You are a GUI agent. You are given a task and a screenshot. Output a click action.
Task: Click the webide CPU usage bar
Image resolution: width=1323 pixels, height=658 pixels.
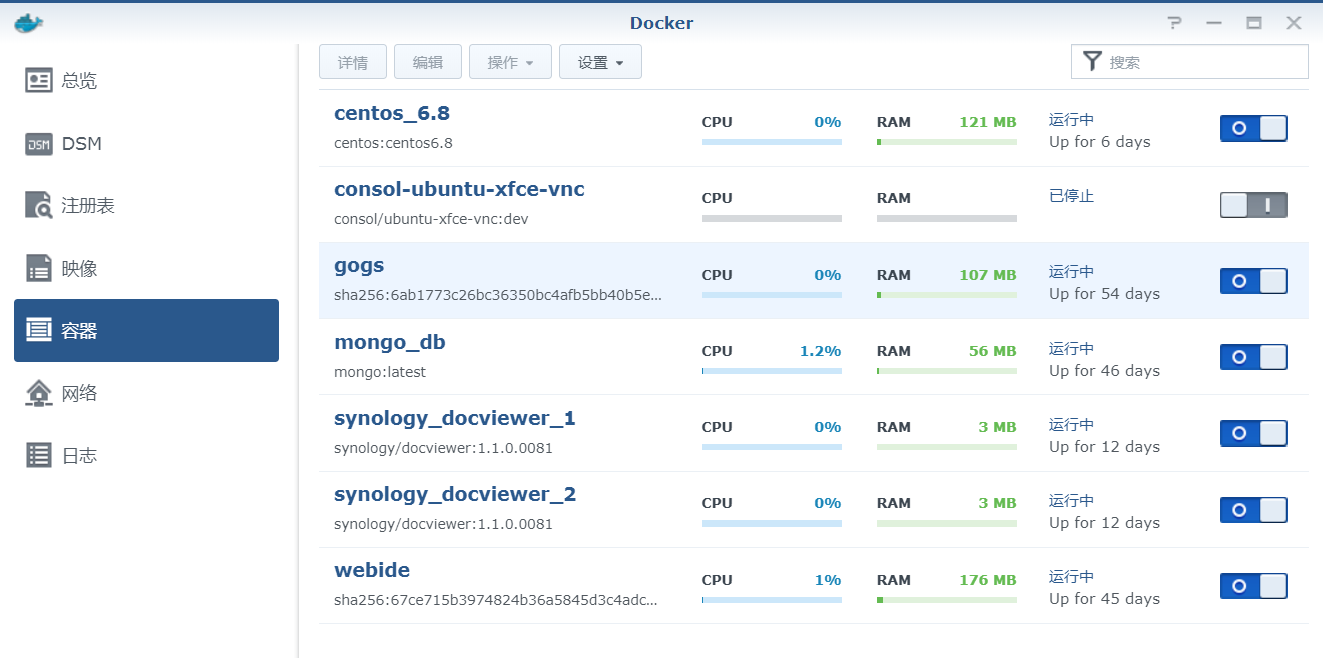[772, 600]
